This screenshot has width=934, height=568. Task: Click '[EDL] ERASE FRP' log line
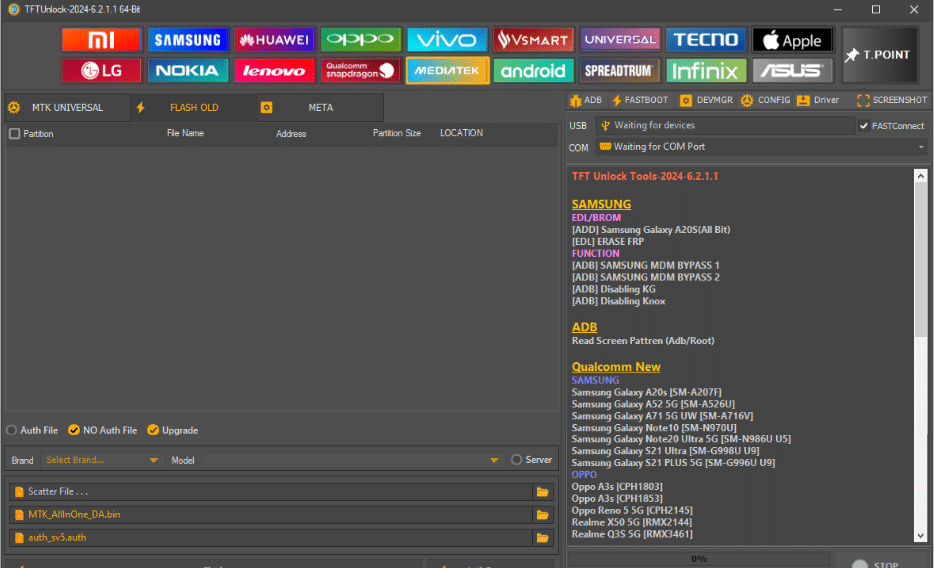tap(608, 242)
